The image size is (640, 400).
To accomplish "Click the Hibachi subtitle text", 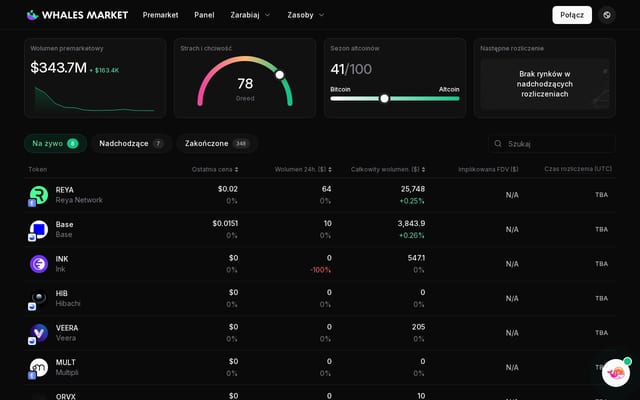I will click(x=68, y=304).
